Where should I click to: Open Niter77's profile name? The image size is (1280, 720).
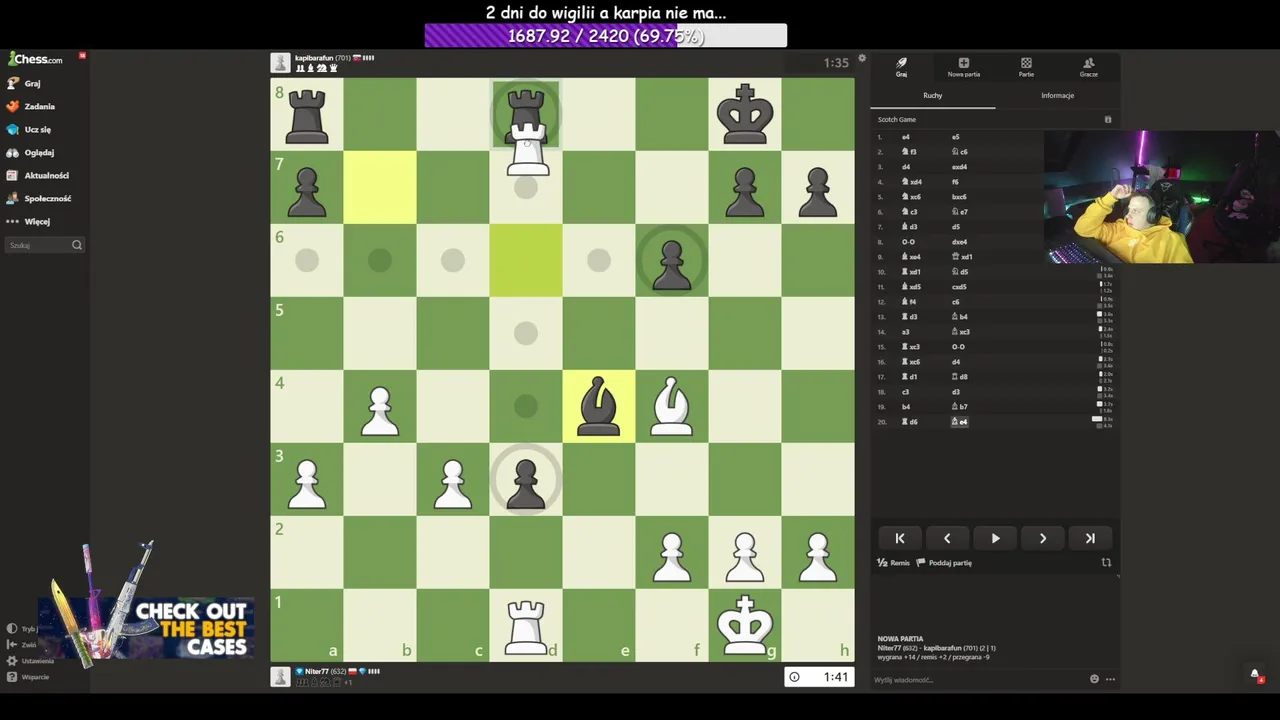317,671
